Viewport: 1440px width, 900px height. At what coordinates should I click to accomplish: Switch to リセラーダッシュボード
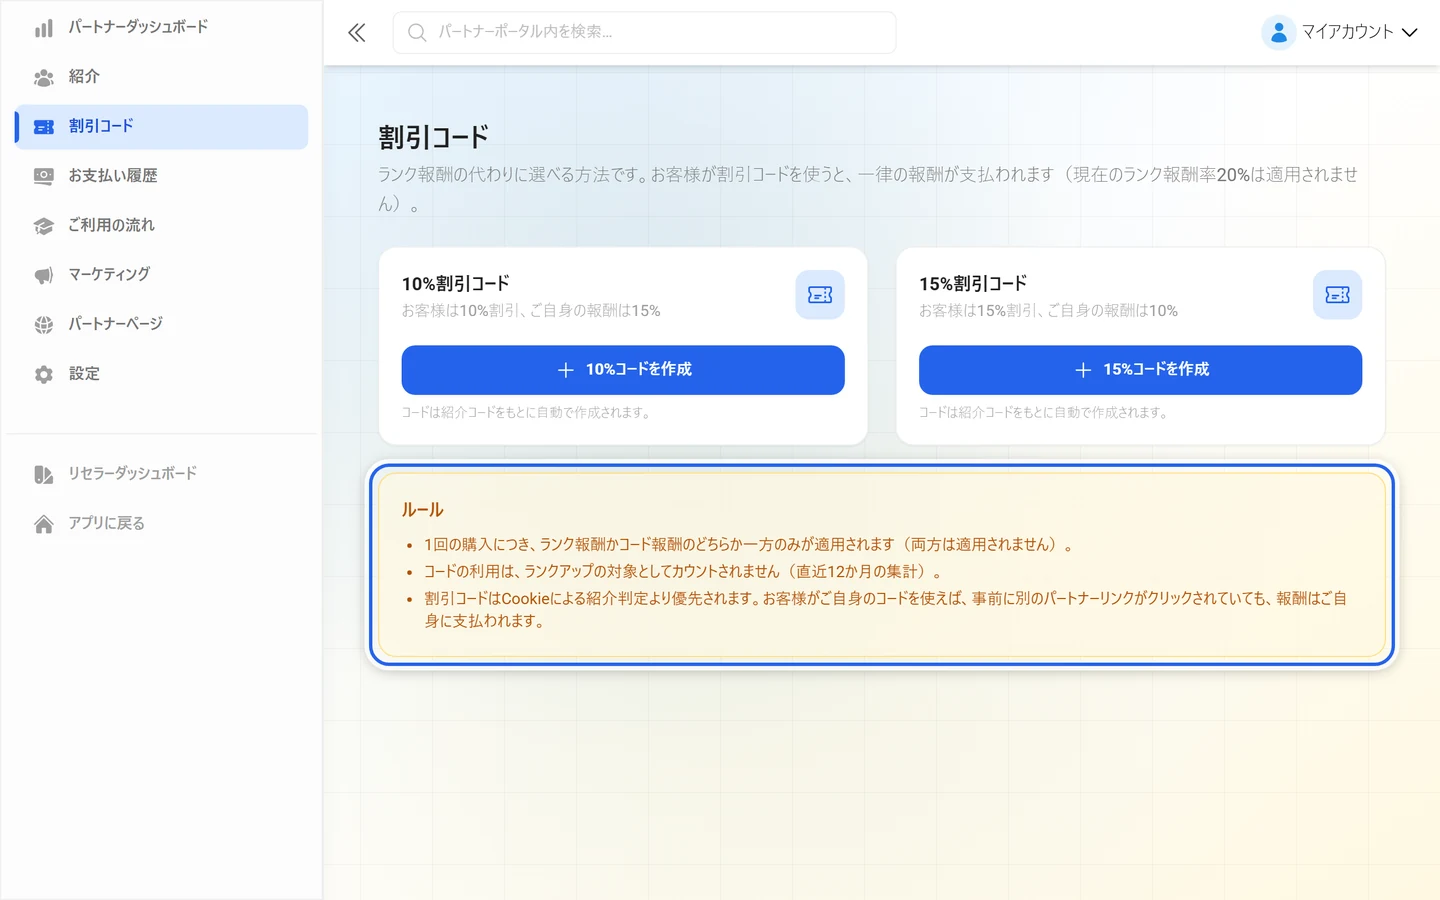pos(161,474)
